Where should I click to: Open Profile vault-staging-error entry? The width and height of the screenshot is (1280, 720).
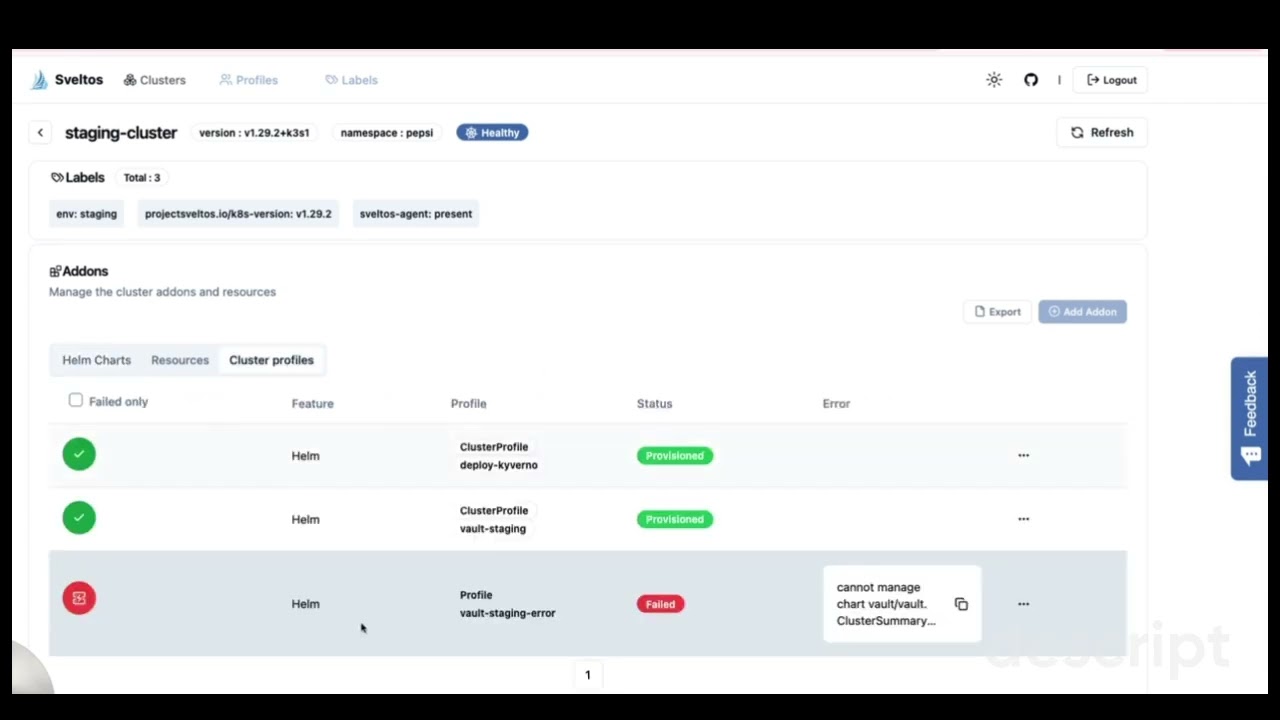(507, 604)
